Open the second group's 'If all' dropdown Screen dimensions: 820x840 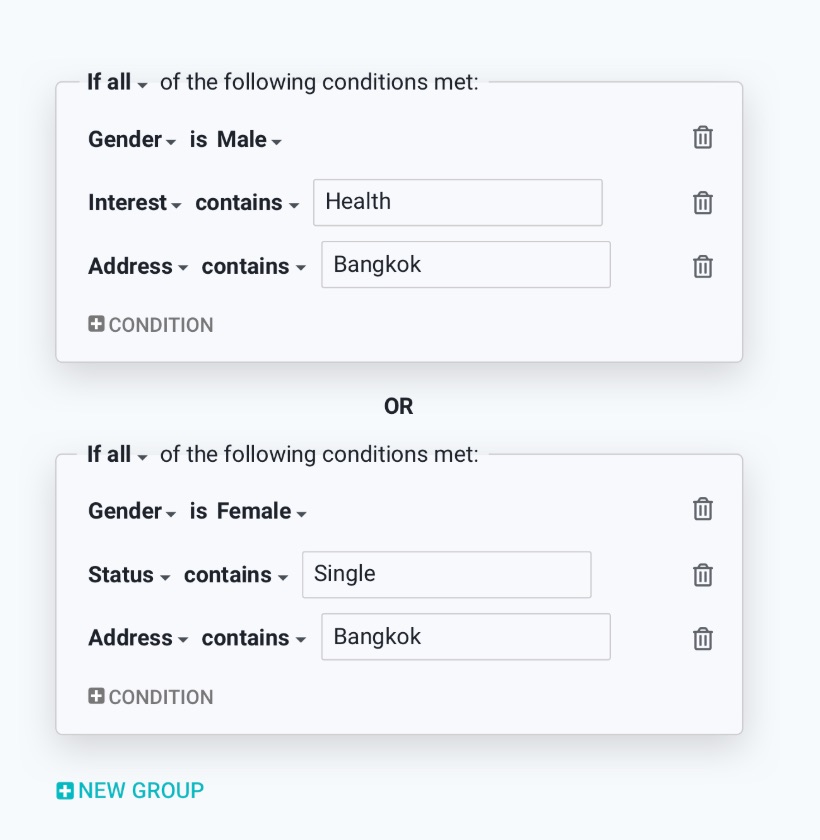pos(117,455)
